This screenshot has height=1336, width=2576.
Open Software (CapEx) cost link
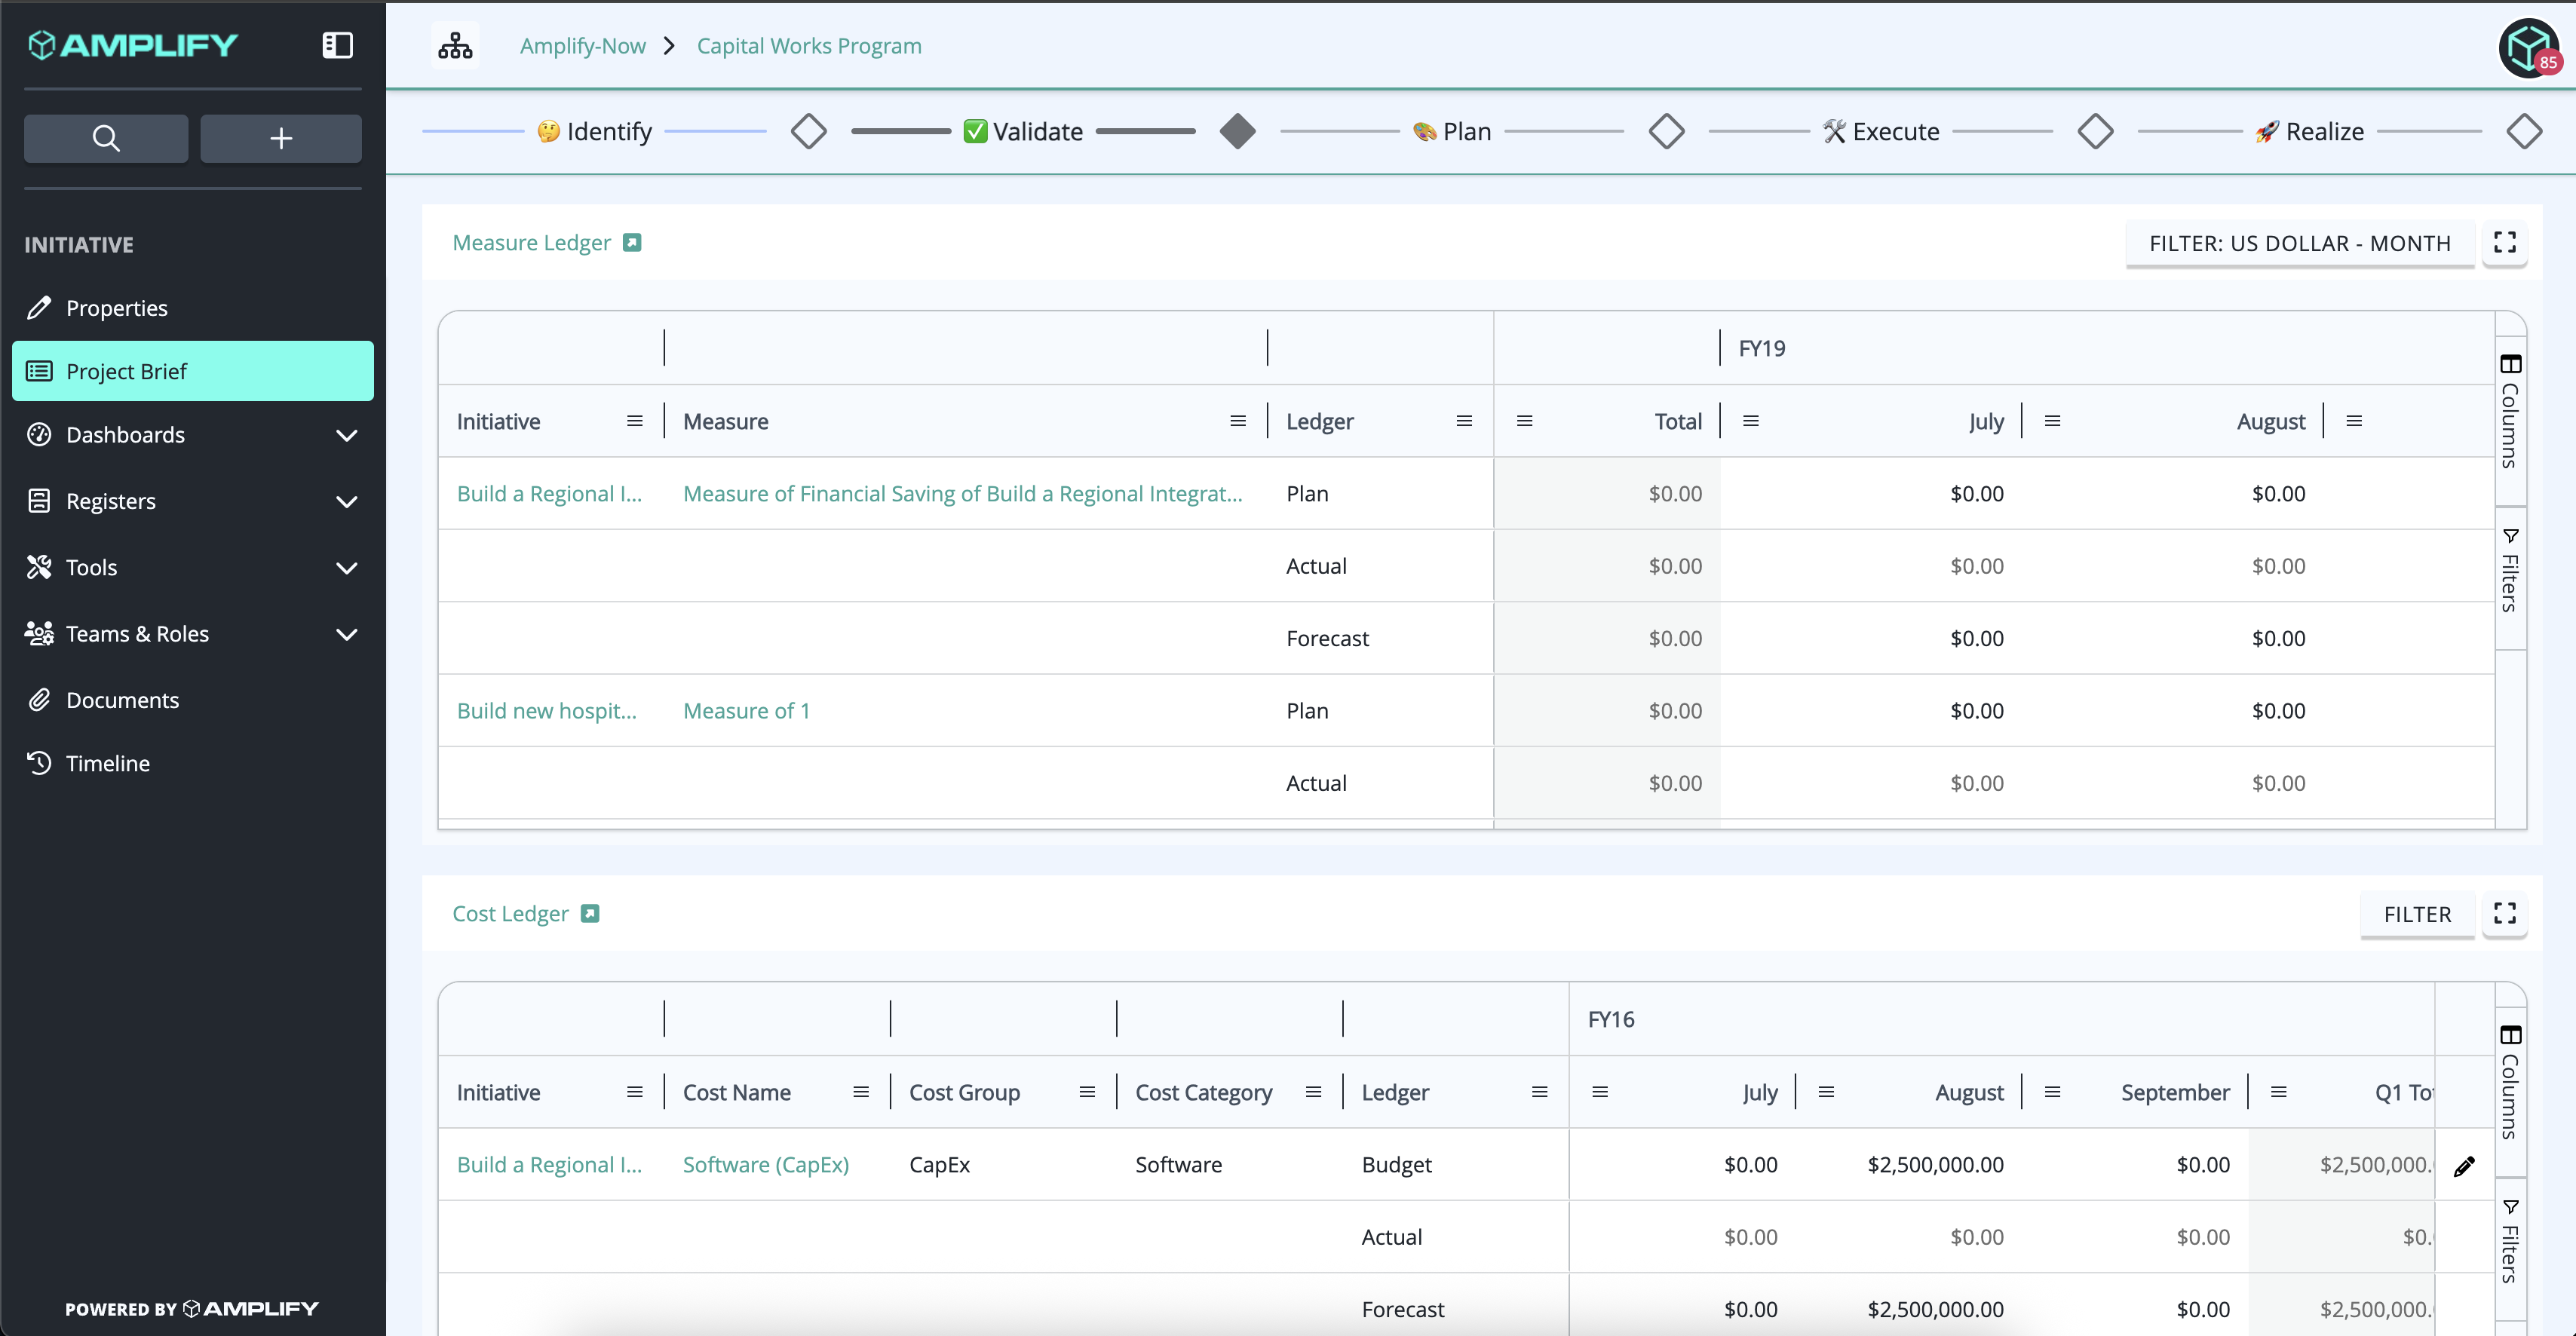click(x=766, y=1165)
